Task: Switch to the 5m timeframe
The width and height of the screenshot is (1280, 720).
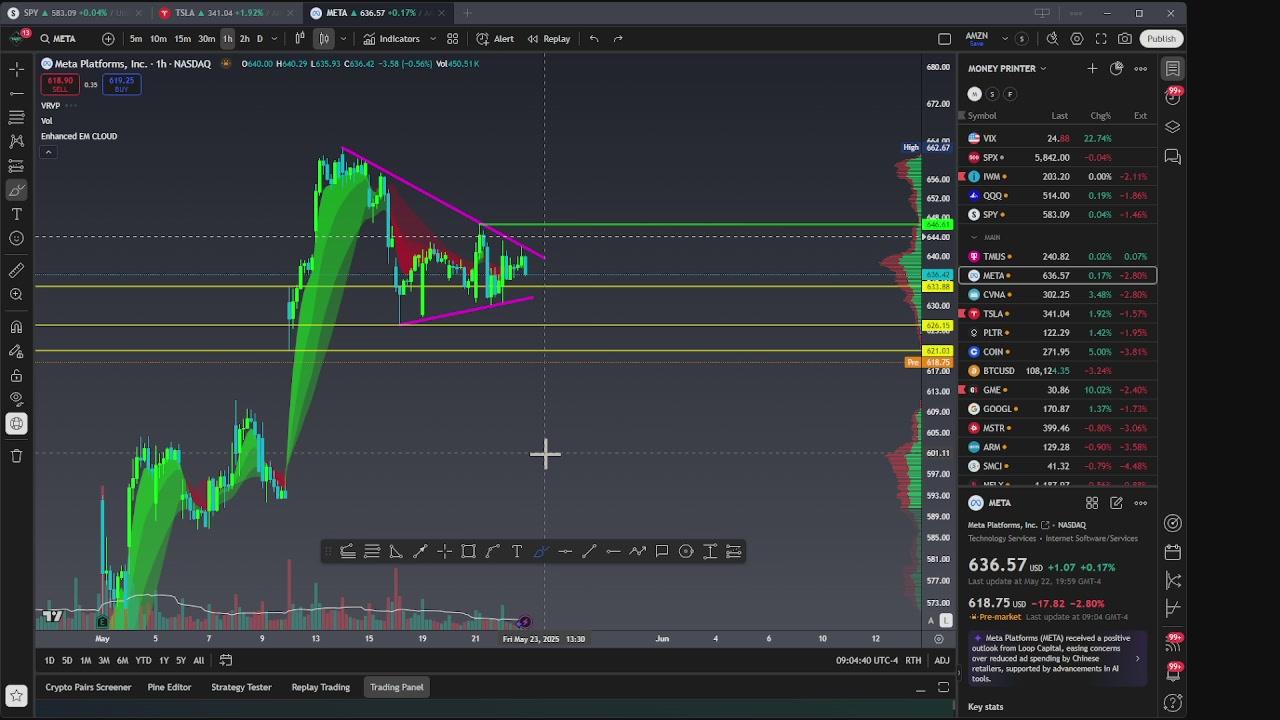Action: [136, 39]
